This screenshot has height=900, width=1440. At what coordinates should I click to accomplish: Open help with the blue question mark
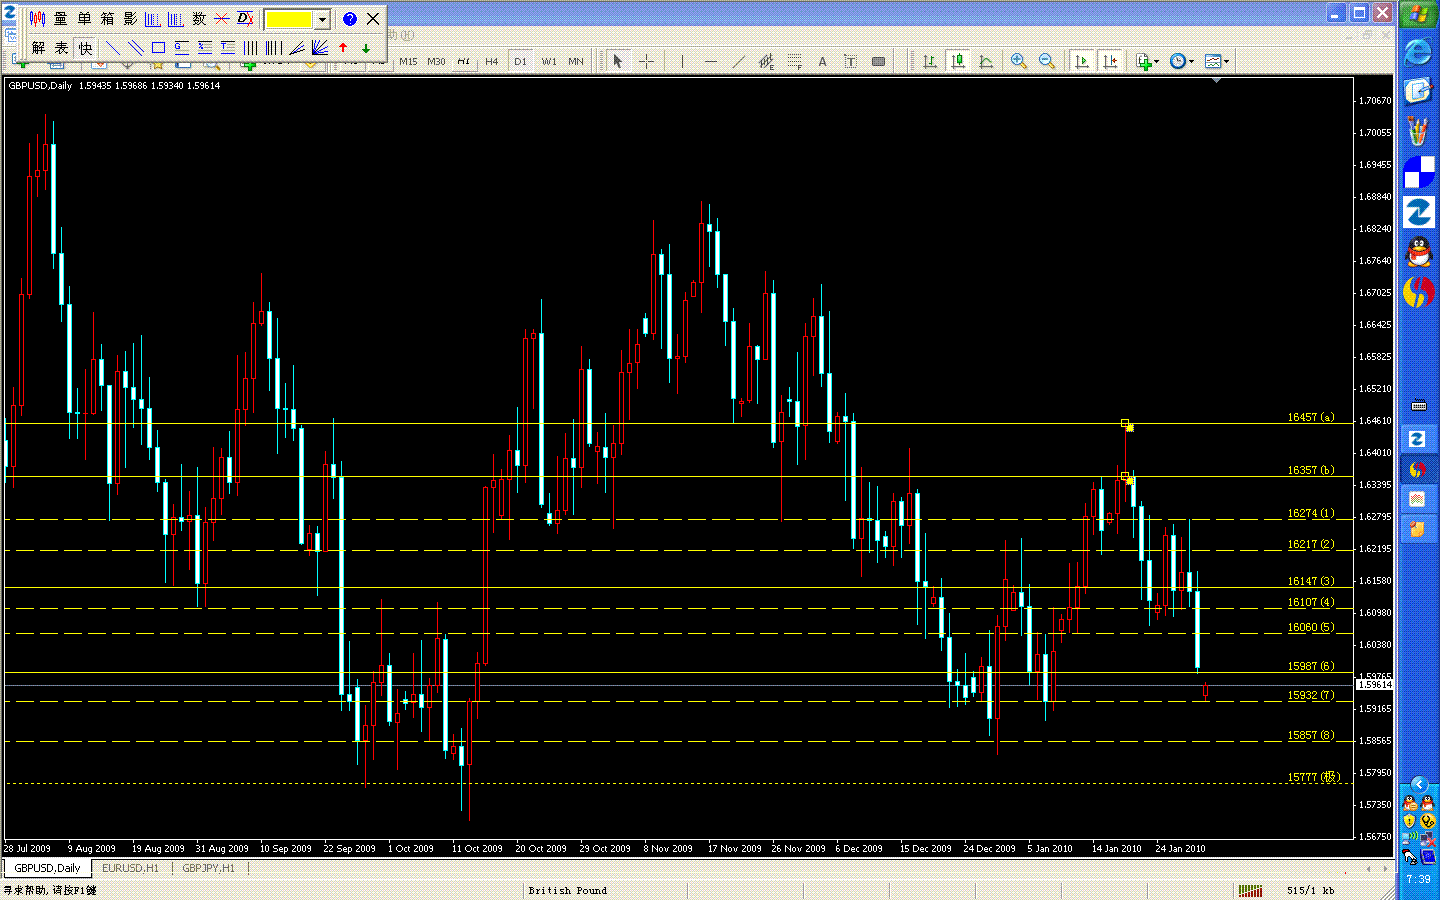(x=349, y=19)
